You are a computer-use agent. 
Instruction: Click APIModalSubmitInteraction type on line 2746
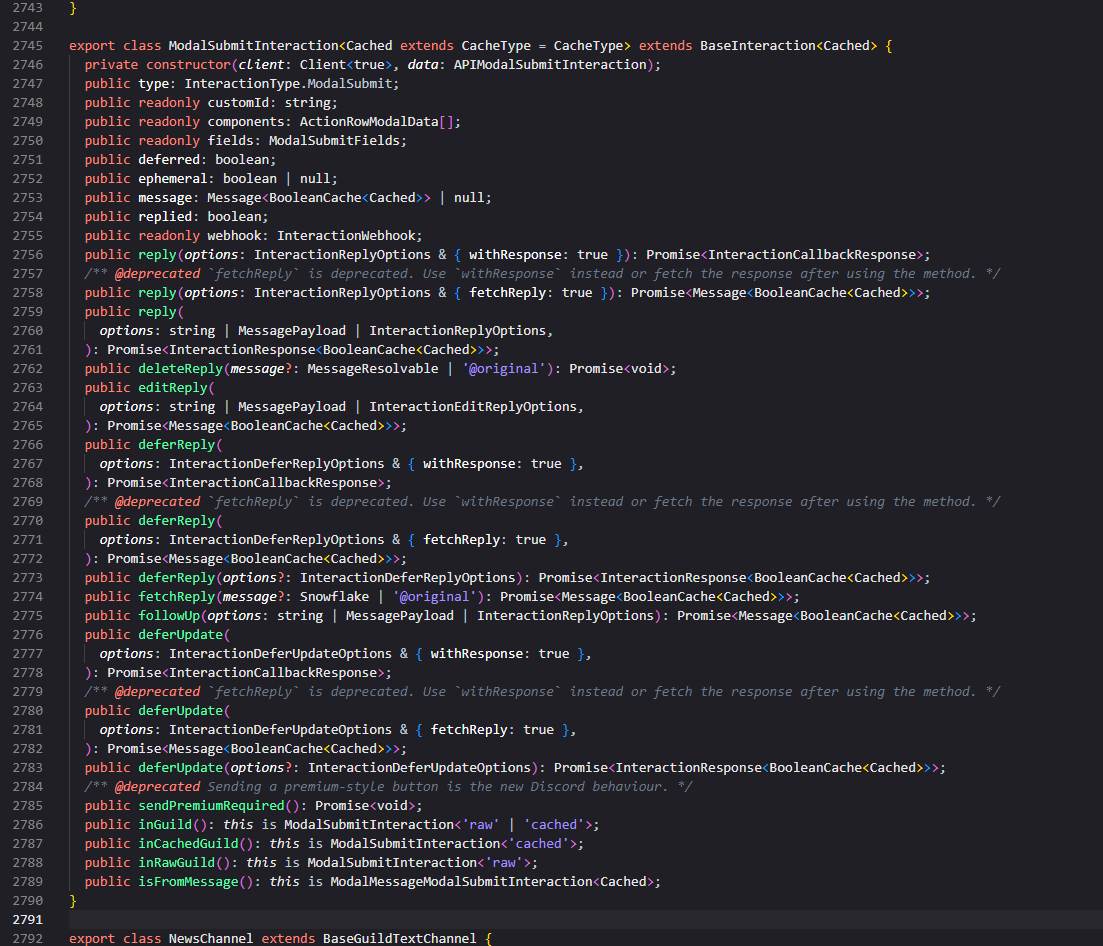point(550,65)
